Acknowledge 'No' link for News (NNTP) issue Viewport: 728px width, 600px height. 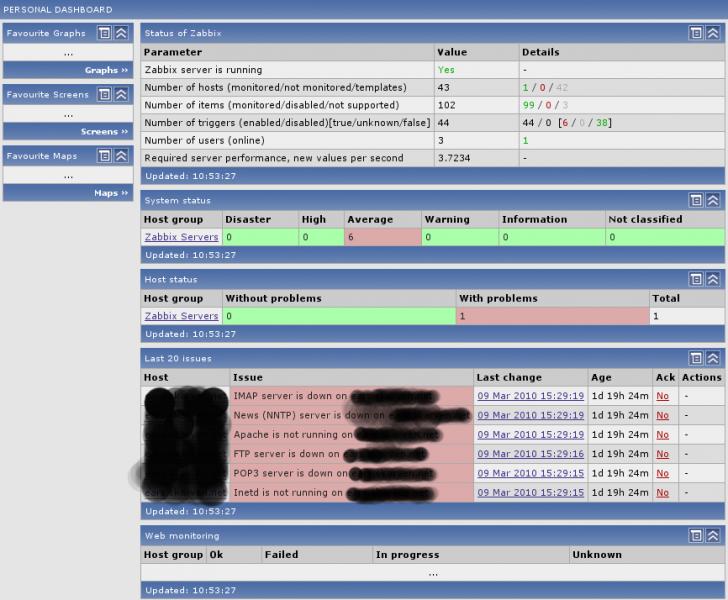[x=663, y=415]
